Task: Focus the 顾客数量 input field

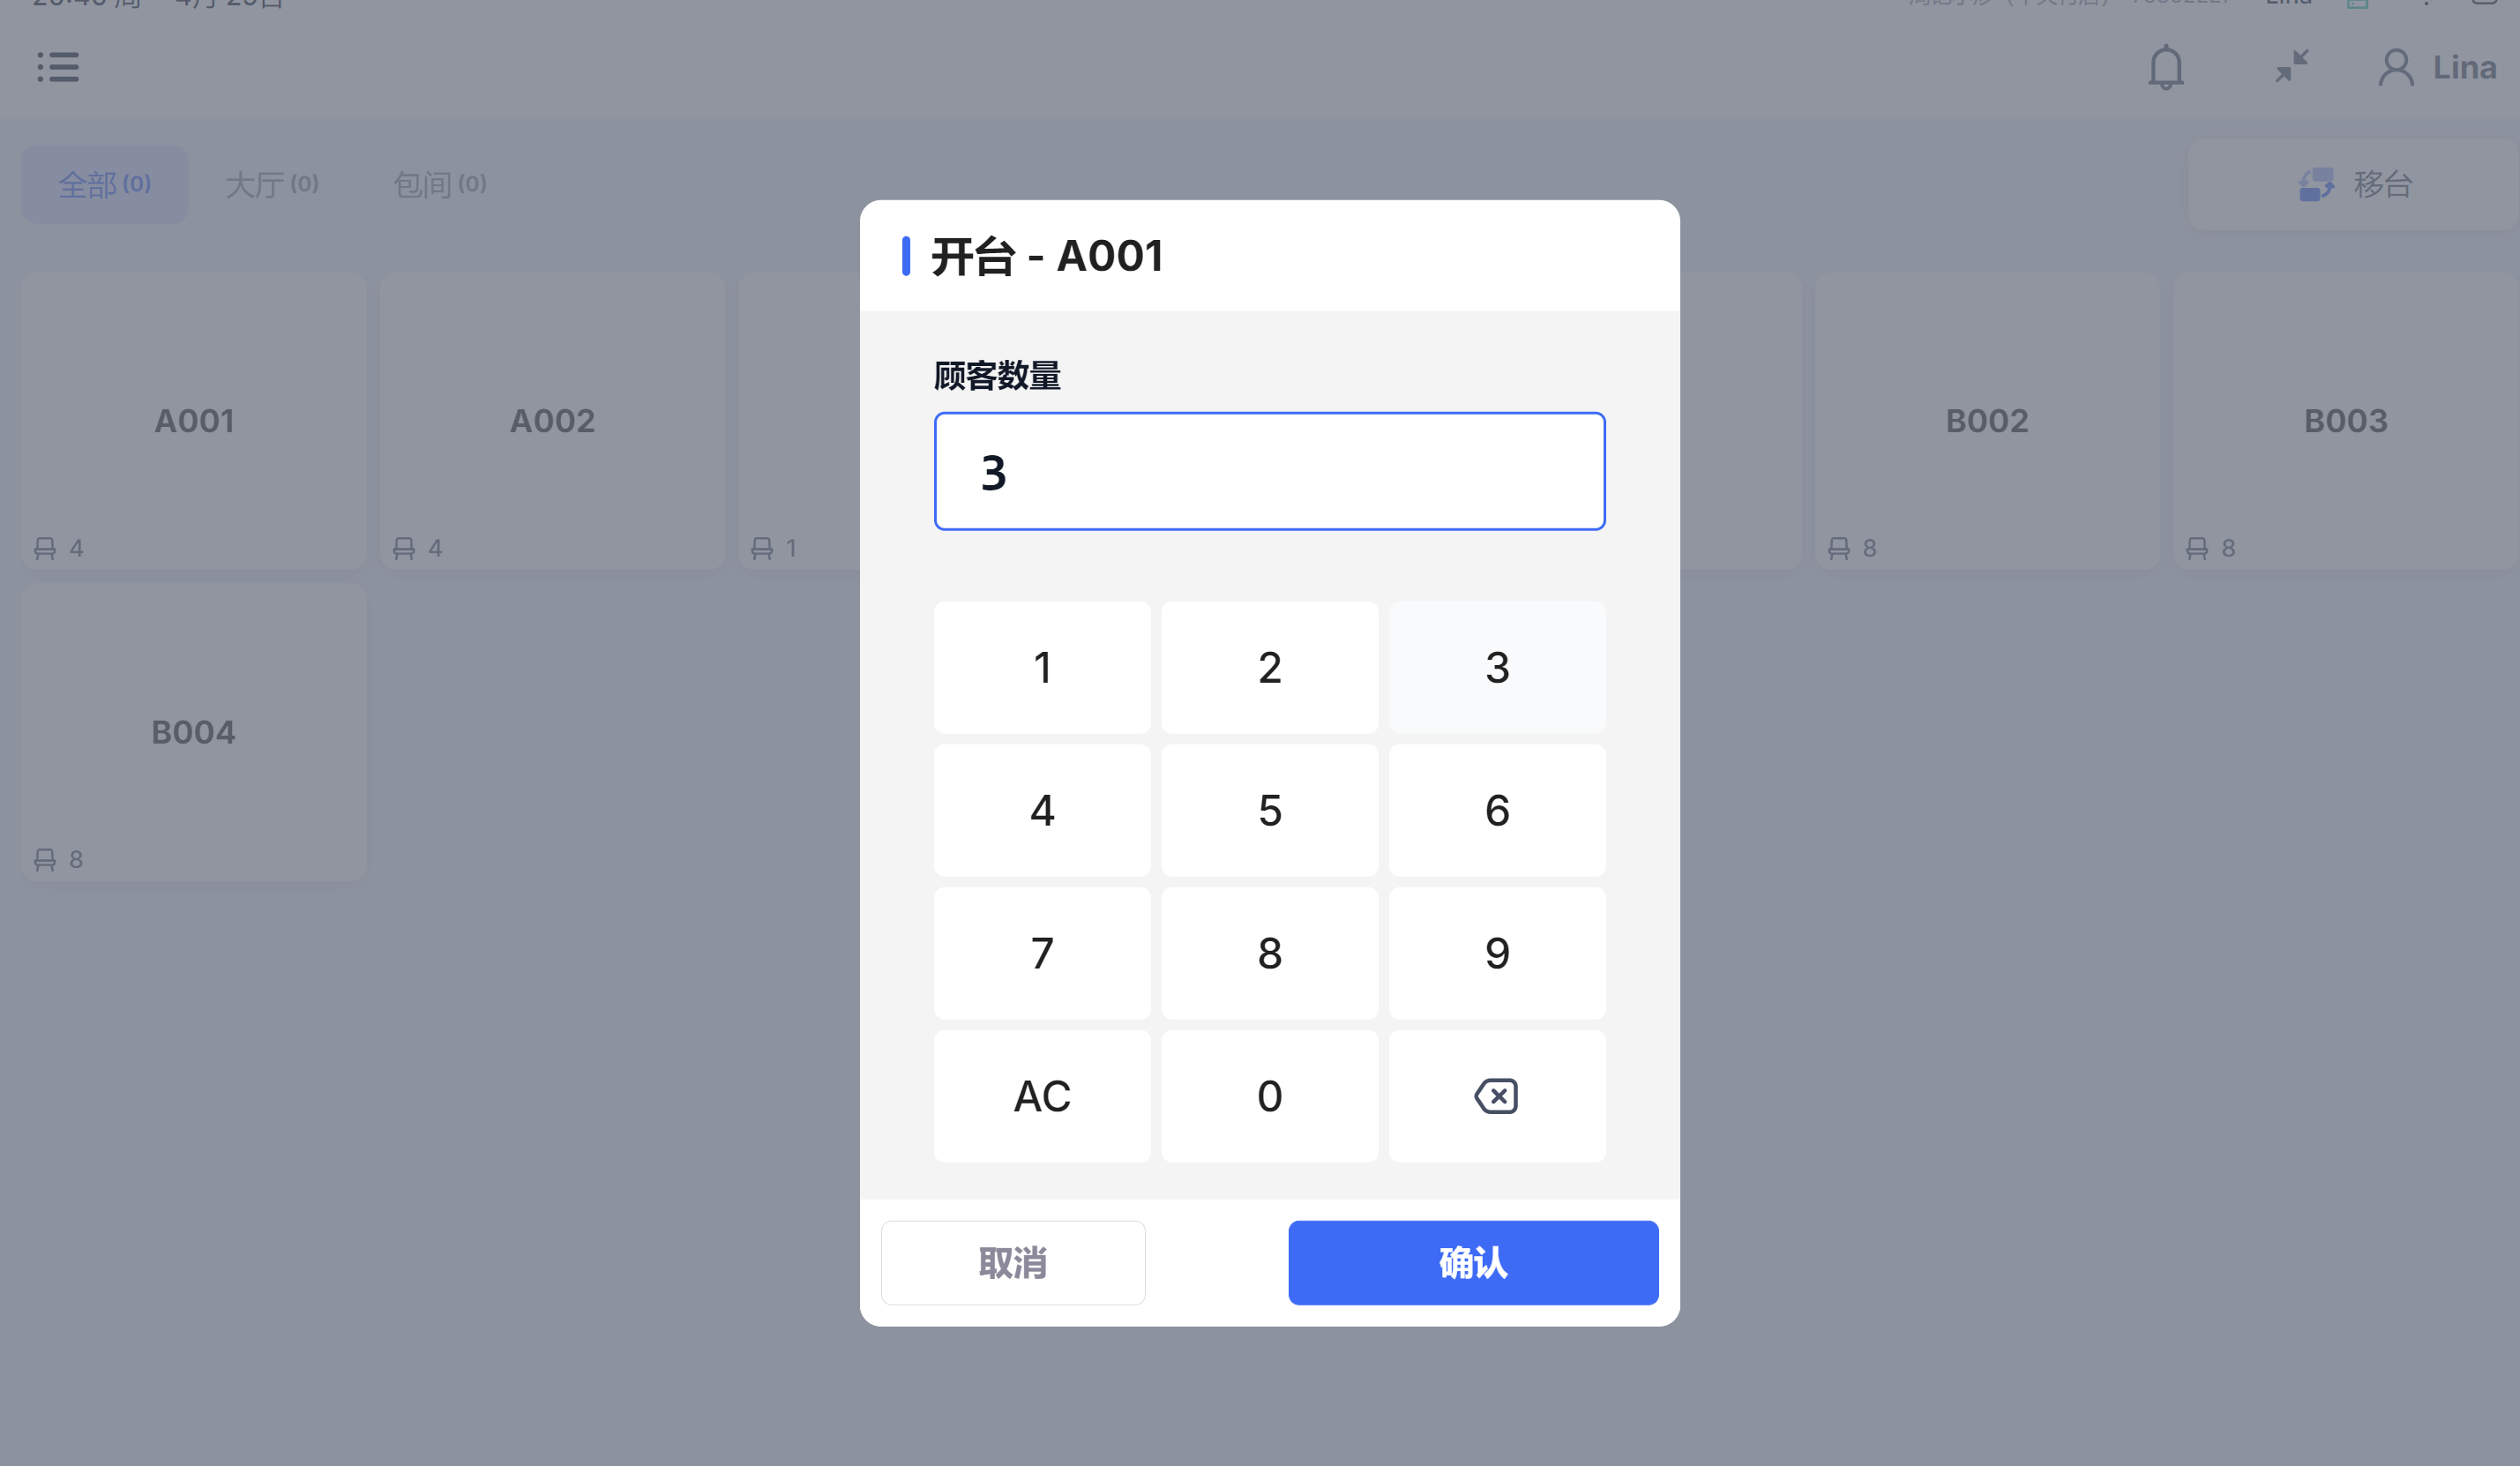Action: coord(1270,471)
